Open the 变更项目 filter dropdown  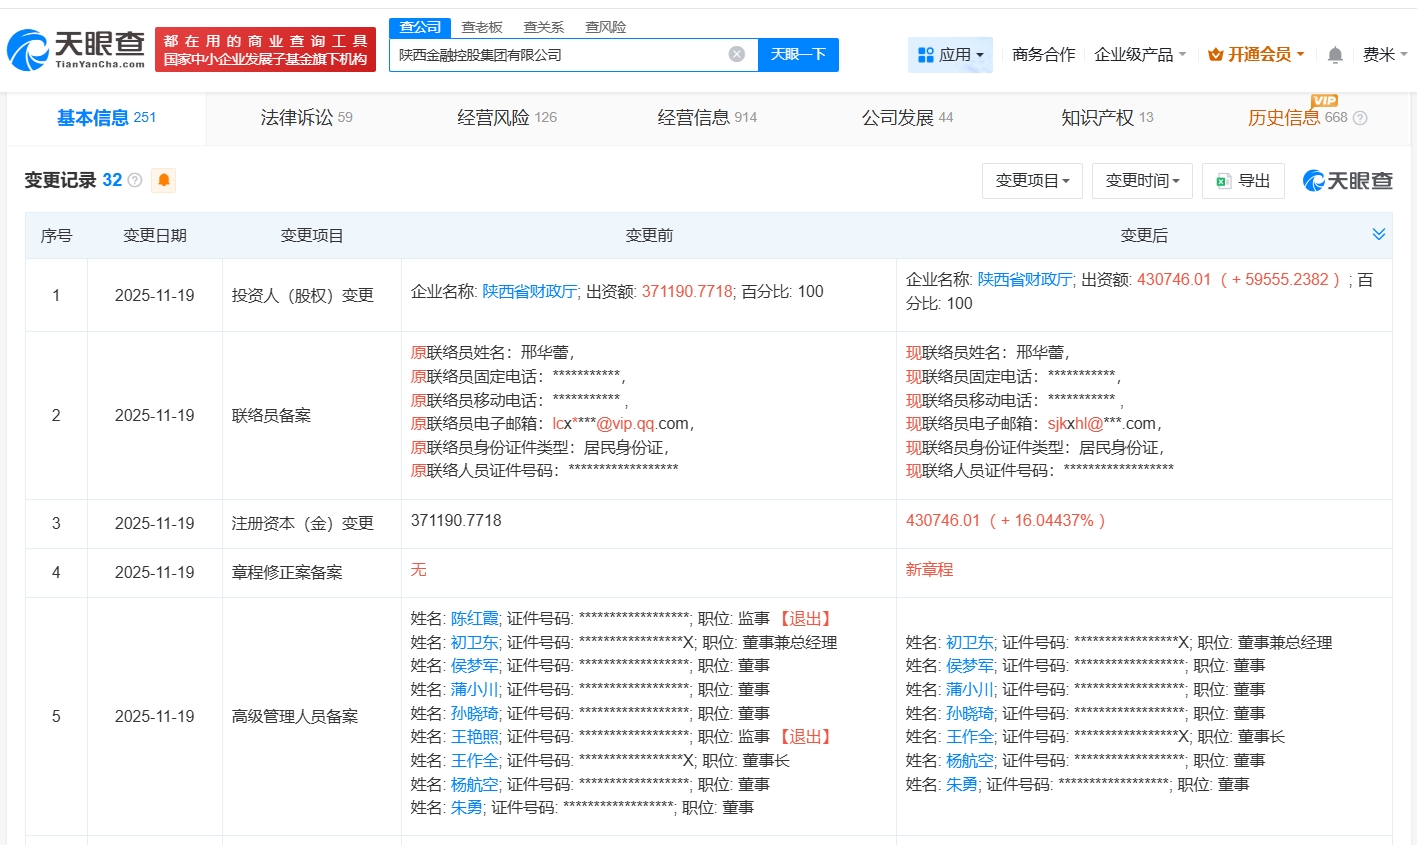coord(1032,181)
